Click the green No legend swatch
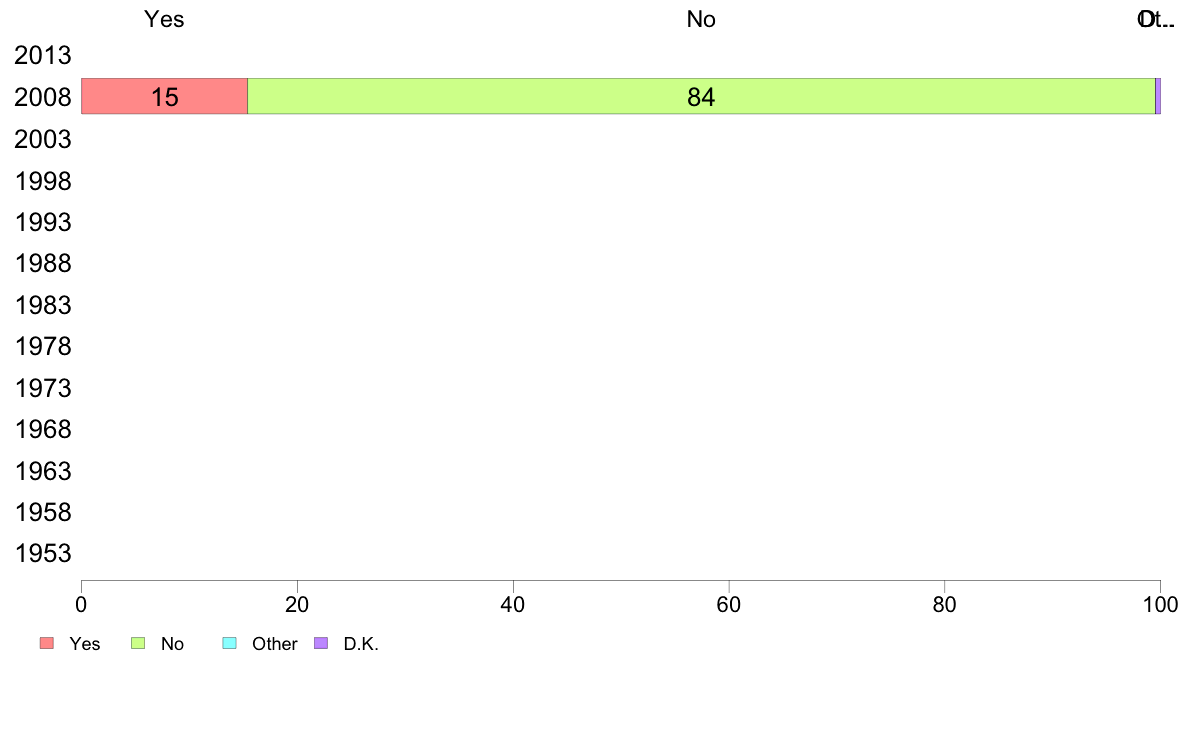 pos(138,644)
